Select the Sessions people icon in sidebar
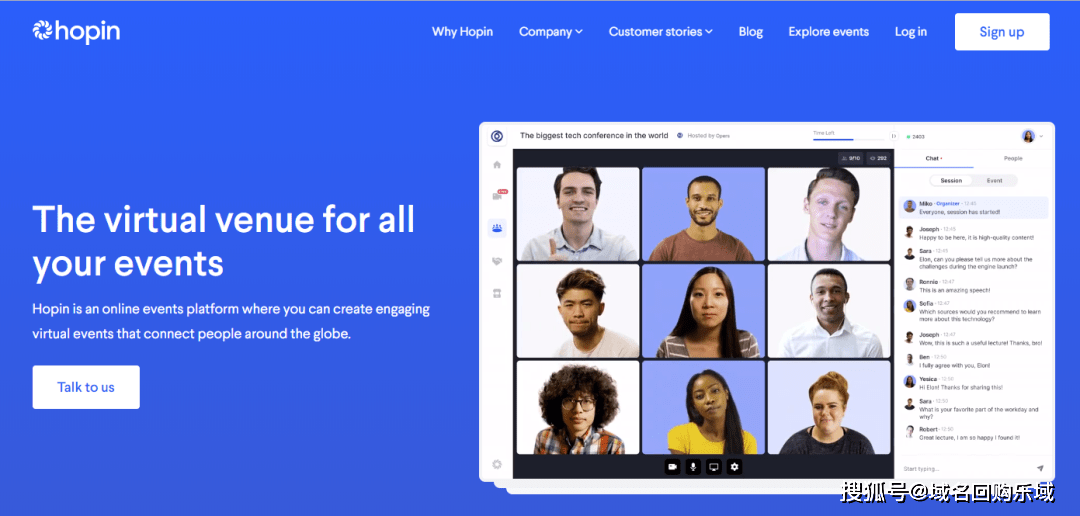The width and height of the screenshot is (1080, 516). tap(497, 228)
